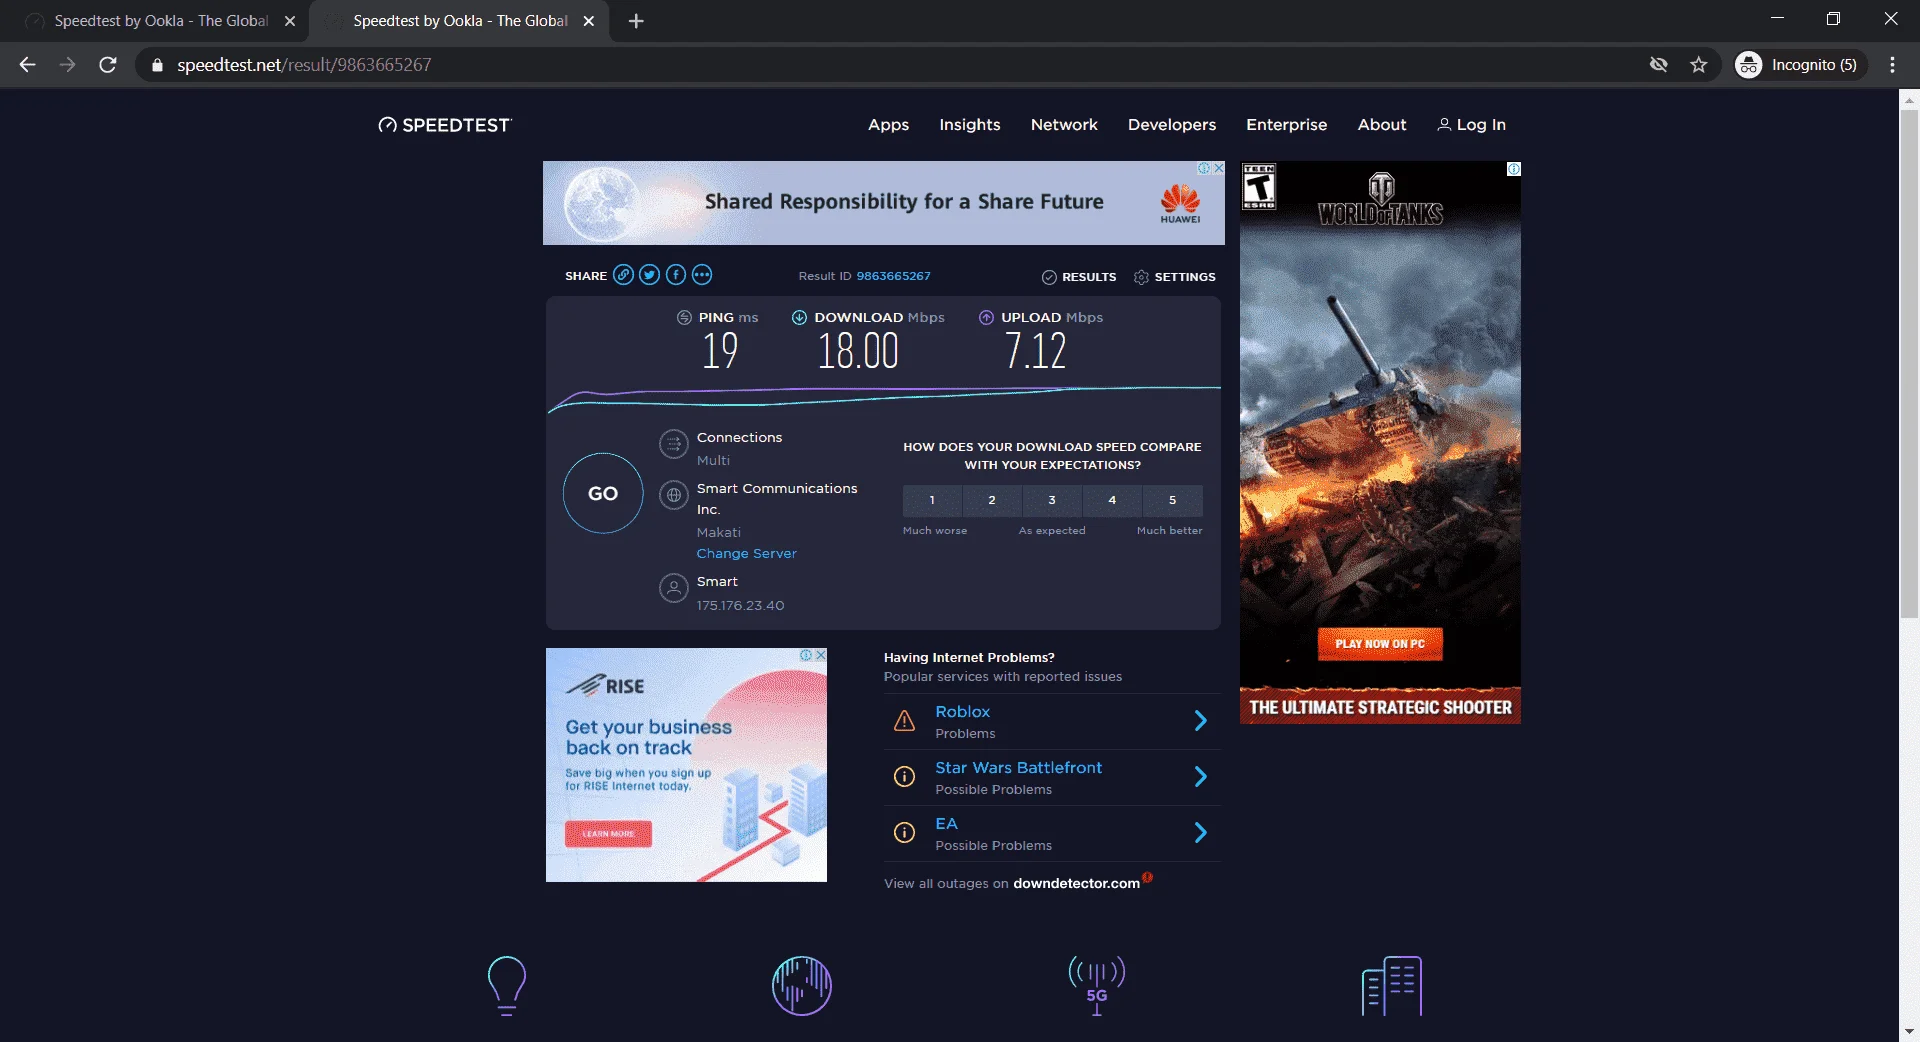This screenshot has width=1920, height=1042.
Task: Go back to previous page
Action: 28,65
